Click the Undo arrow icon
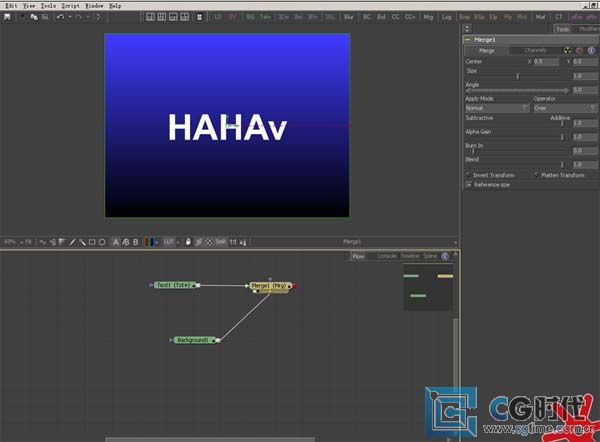The width and height of the screenshot is (600, 442). click(x=60, y=17)
